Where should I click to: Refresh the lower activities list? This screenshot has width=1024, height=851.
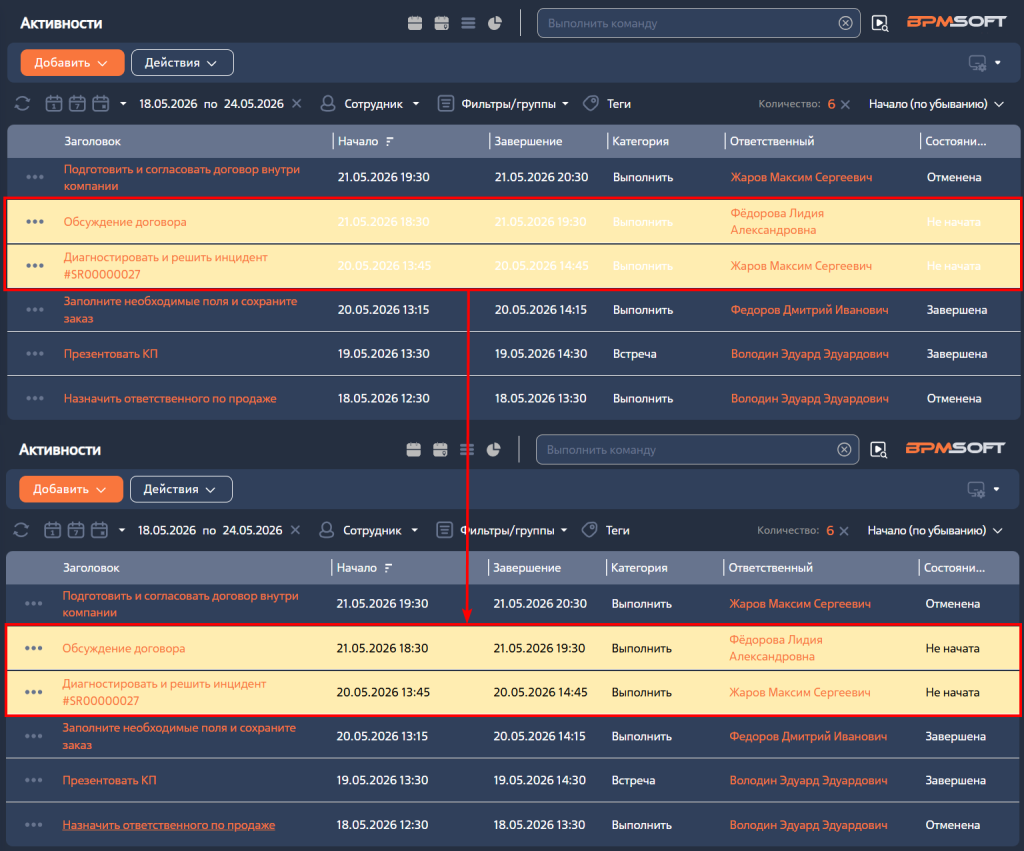21,530
